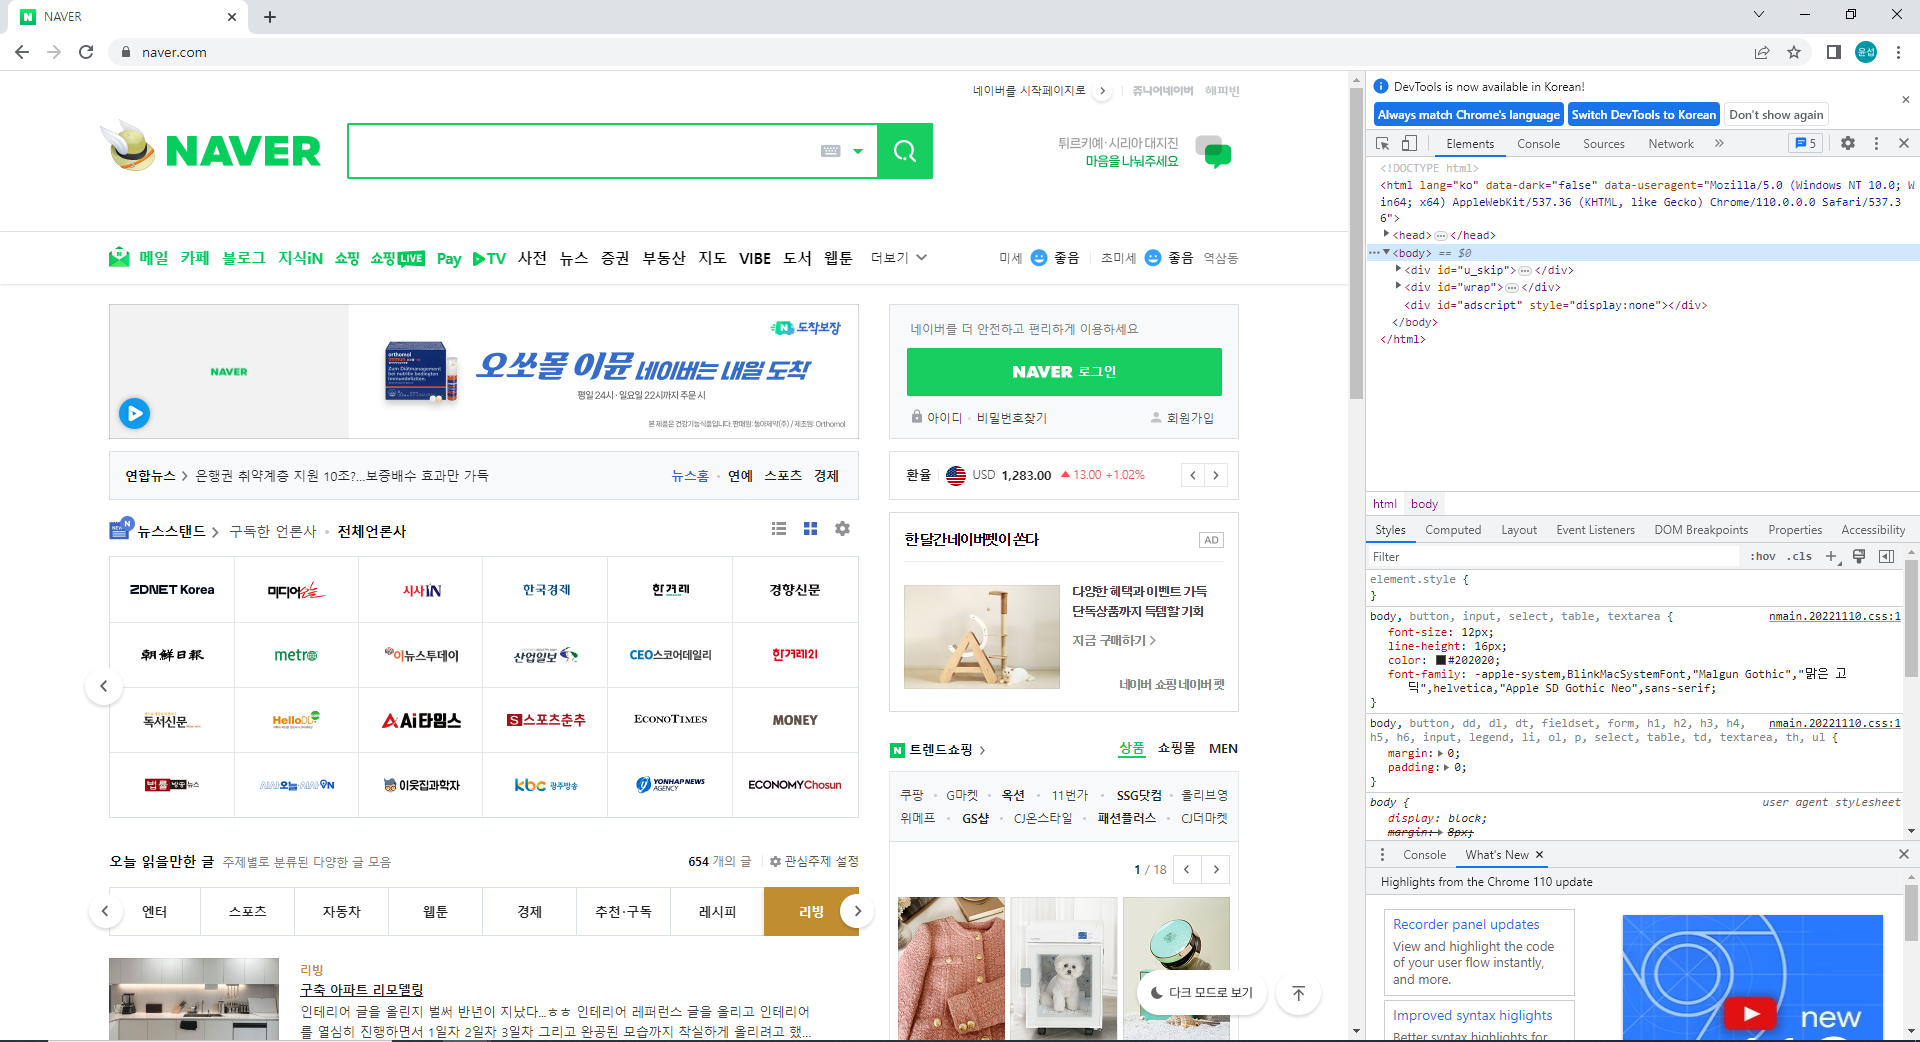Toggle DevTools device toolbar icon
This screenshot has height=1042, width=1920.
point(1409,143)
